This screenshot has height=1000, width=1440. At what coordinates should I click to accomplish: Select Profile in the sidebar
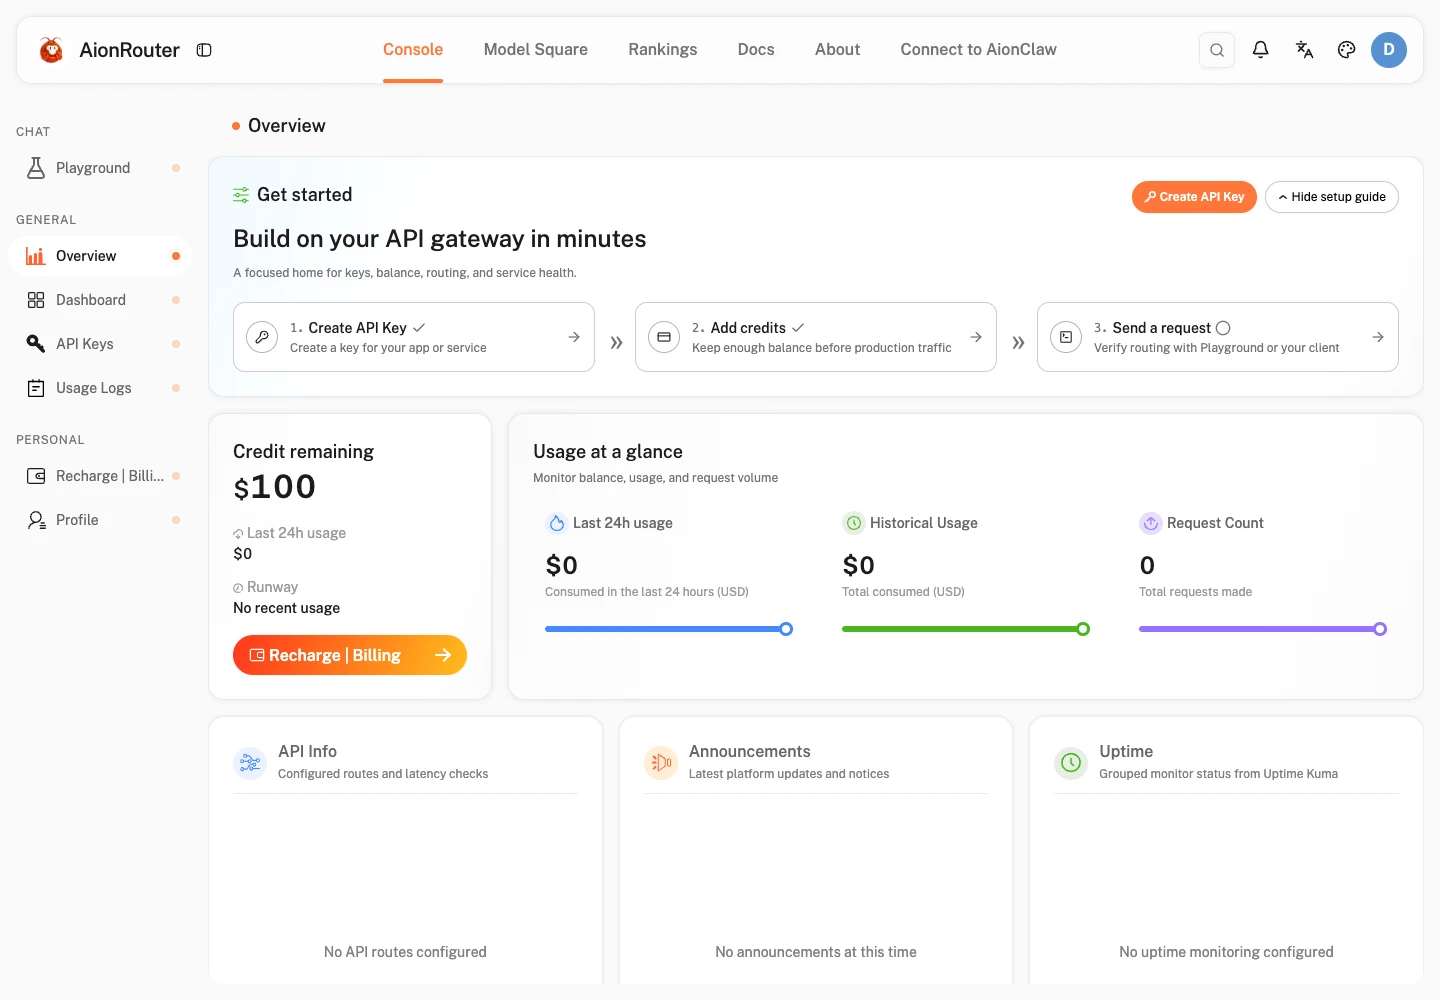click(100, 520)
